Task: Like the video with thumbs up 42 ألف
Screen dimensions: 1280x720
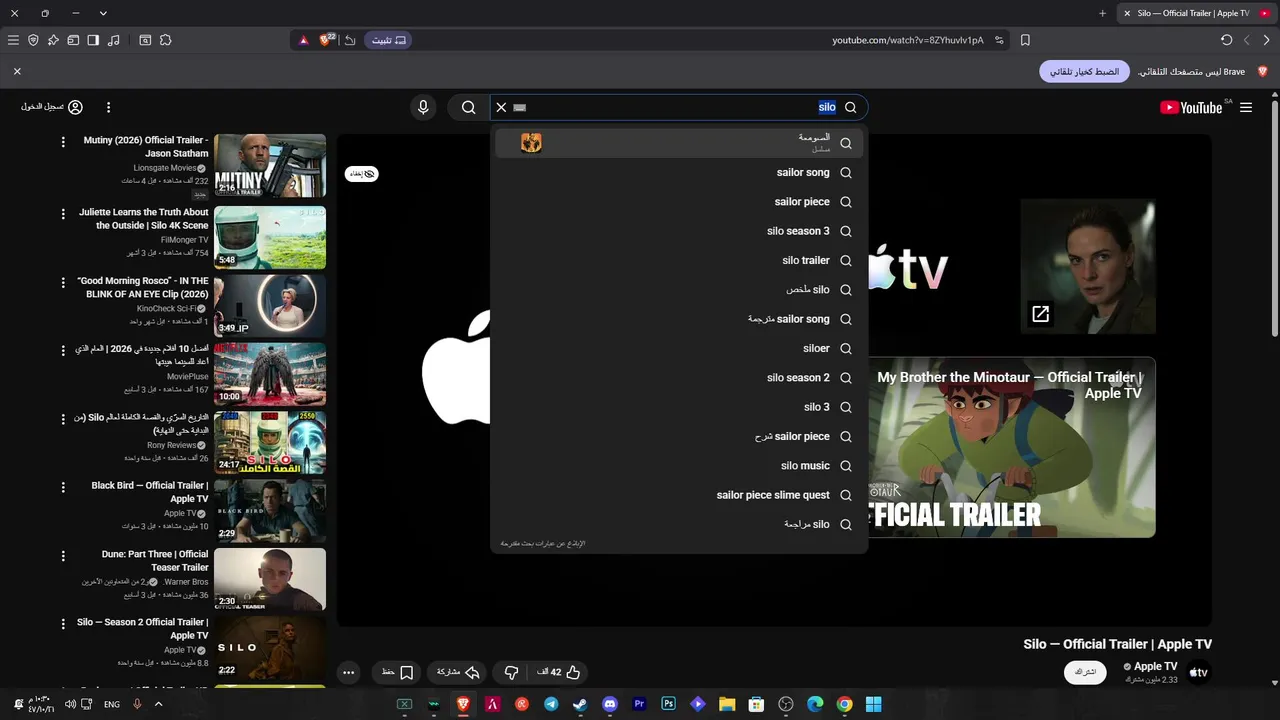Action: 559,672
